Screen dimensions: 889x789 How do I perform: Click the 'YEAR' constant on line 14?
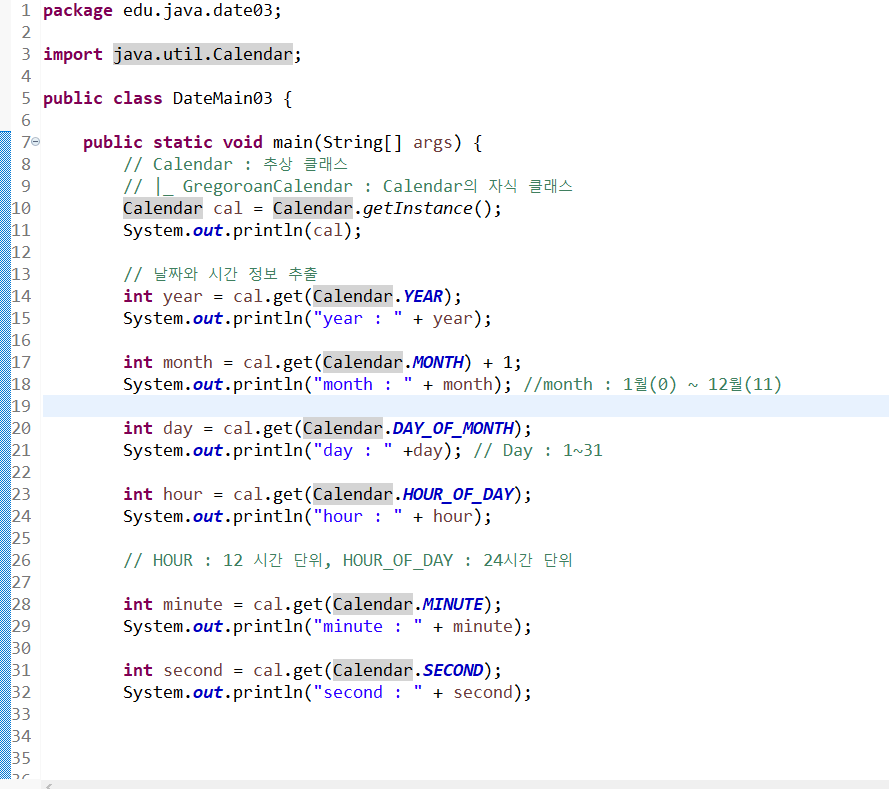(423, 296)
